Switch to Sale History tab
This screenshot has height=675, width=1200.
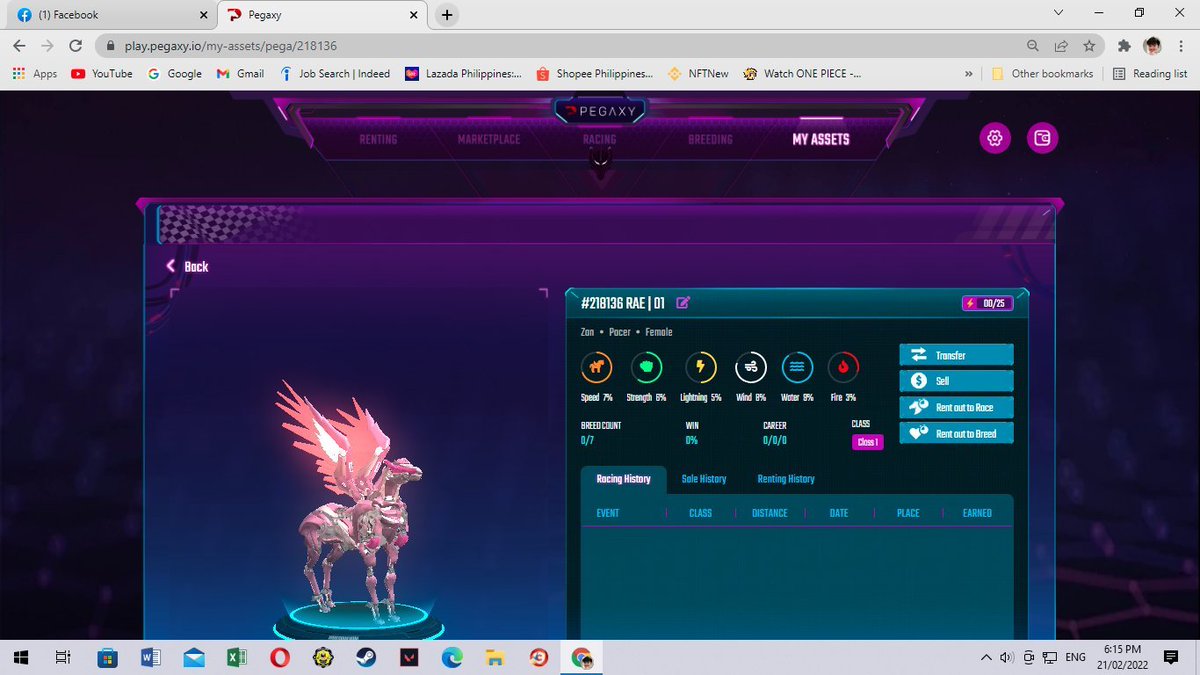(704, 479)
